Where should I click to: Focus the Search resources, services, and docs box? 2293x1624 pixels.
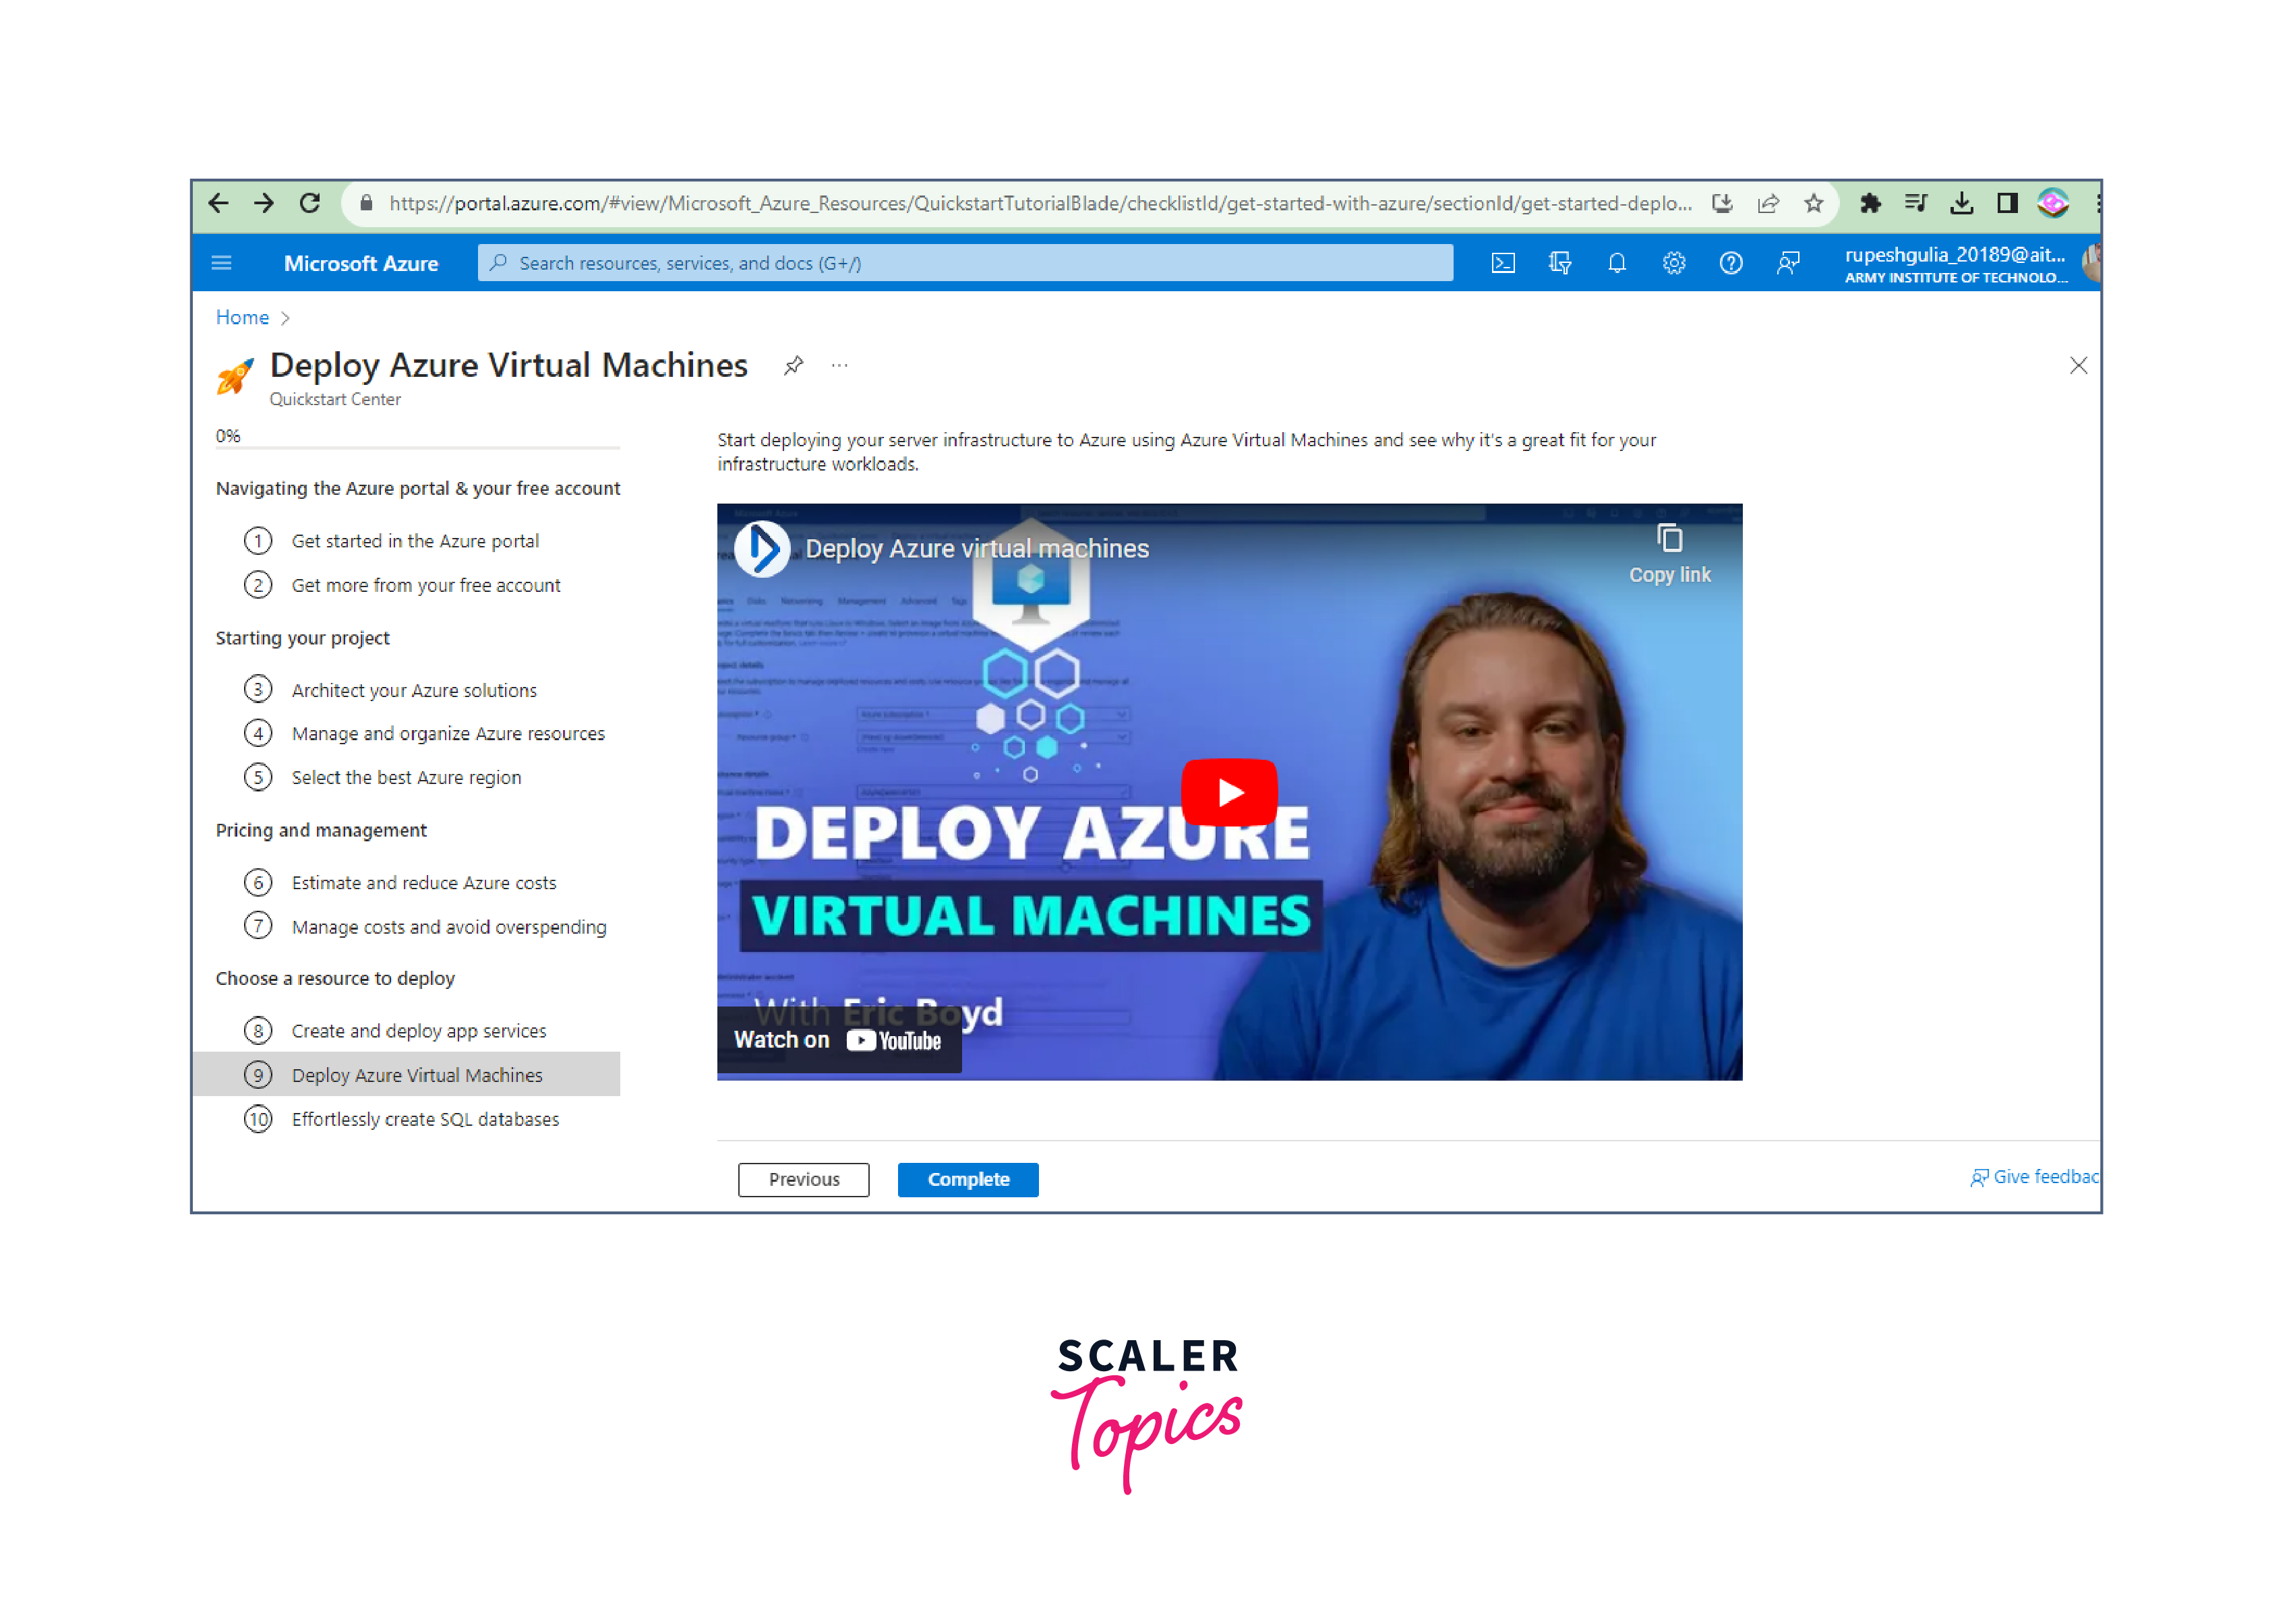pos(965,263)
